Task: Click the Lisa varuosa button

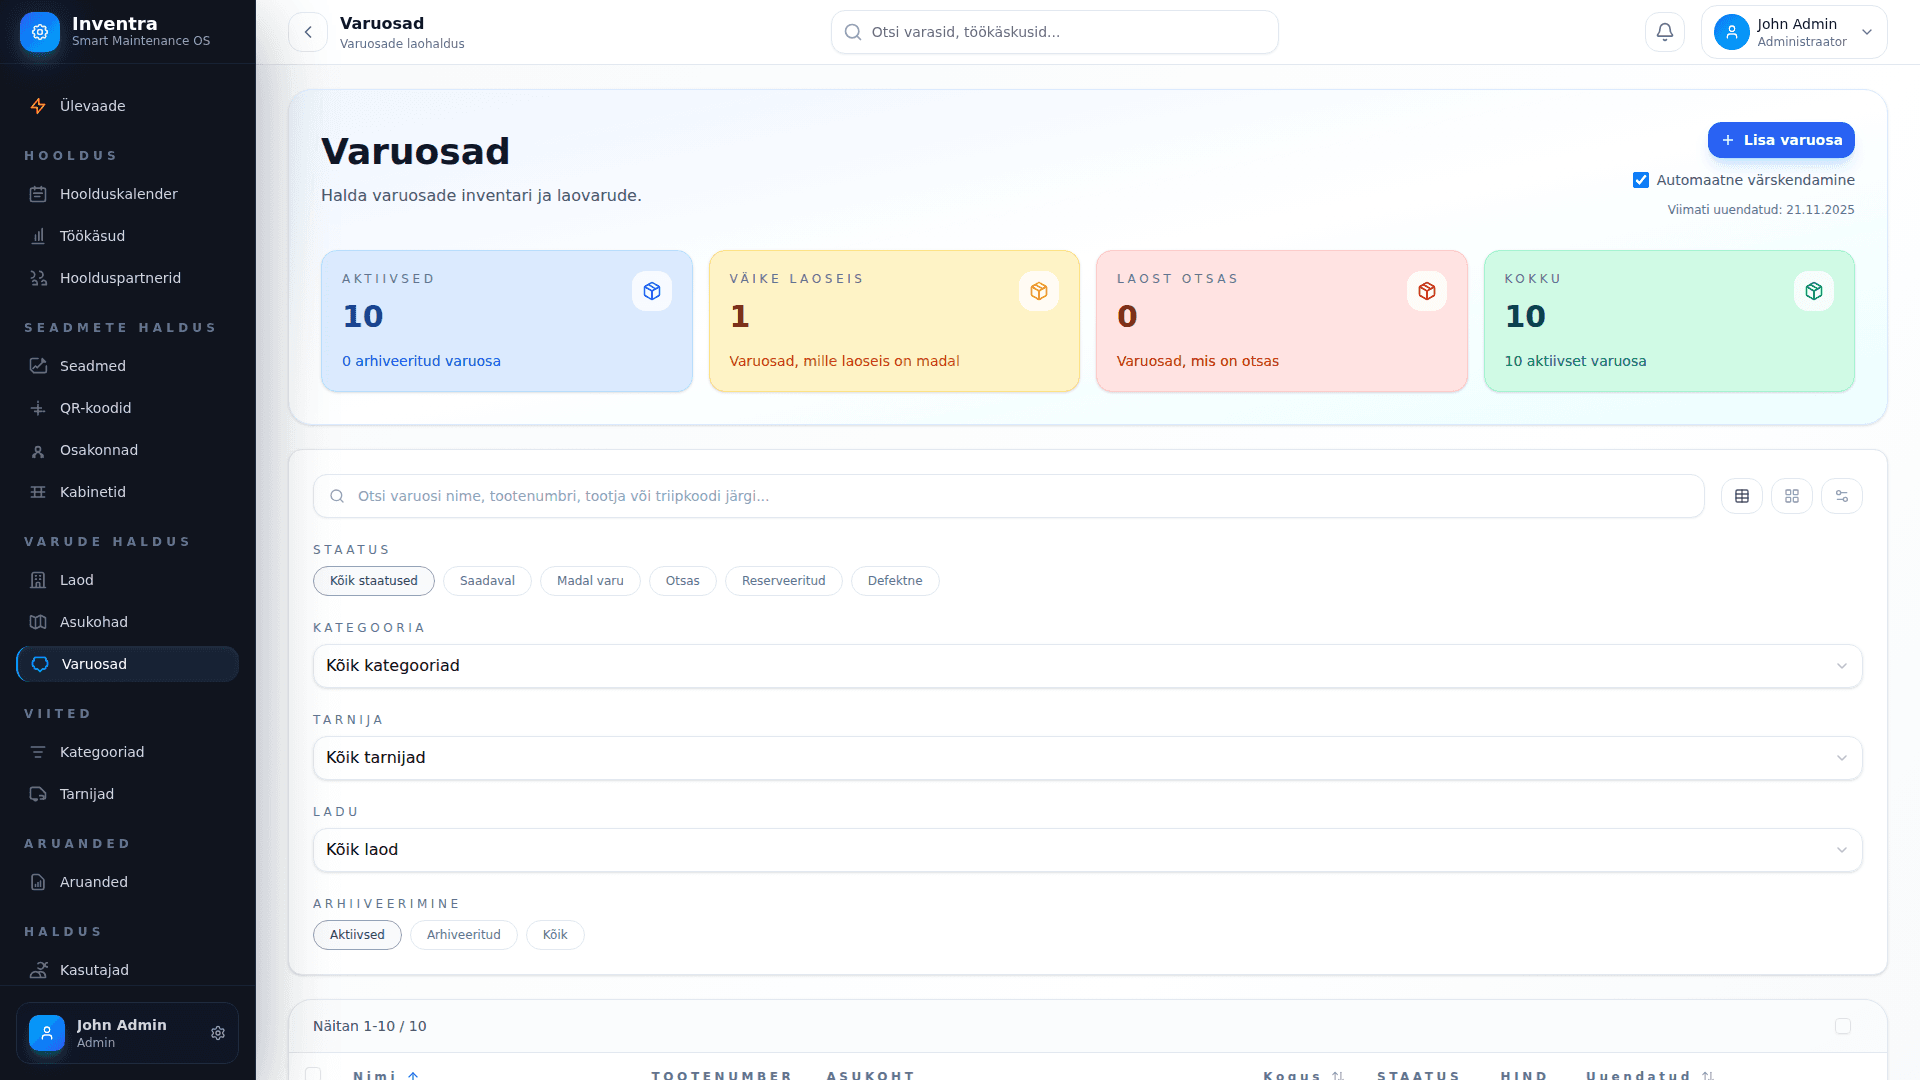Action: pyautogui.click(x=1780, y=140)
